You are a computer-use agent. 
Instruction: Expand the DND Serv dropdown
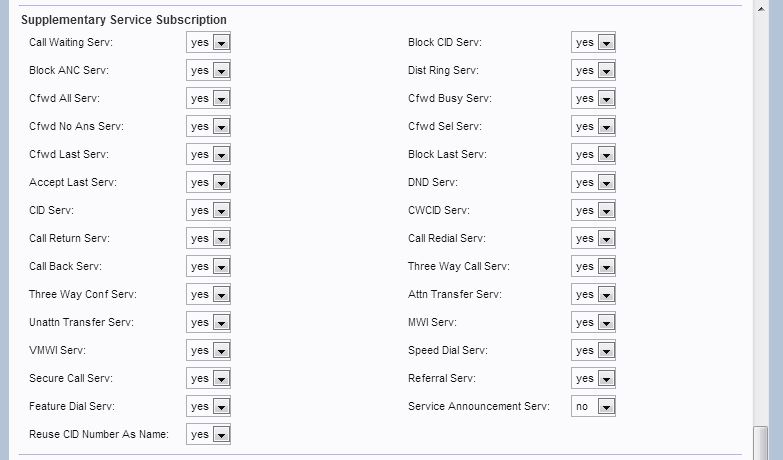click(x=593, y=183)
